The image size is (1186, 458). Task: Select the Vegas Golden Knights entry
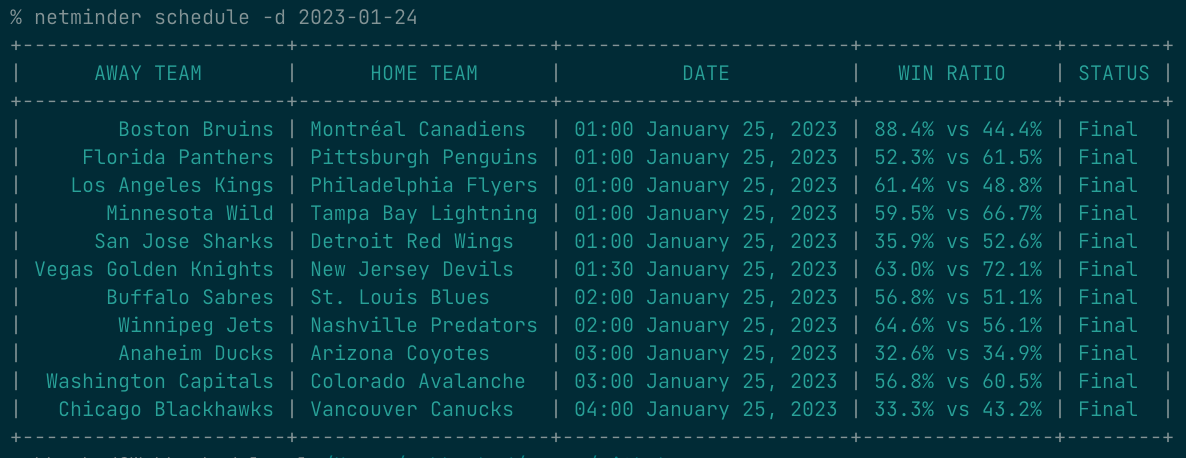click(x=154, y=269)
